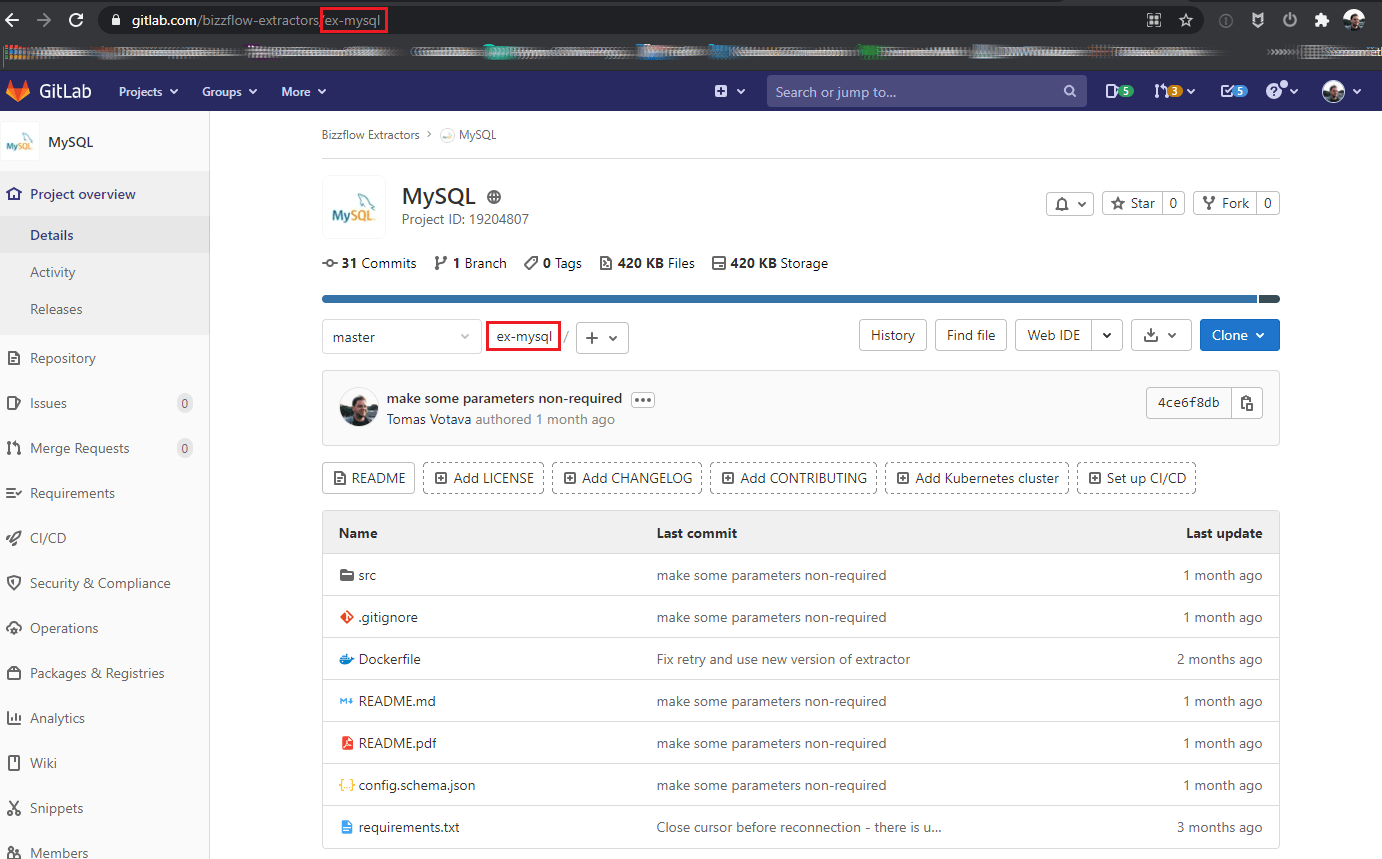Open the issues counter icon in navbar
The image size is (1382, 859).
coord(1119,91)
